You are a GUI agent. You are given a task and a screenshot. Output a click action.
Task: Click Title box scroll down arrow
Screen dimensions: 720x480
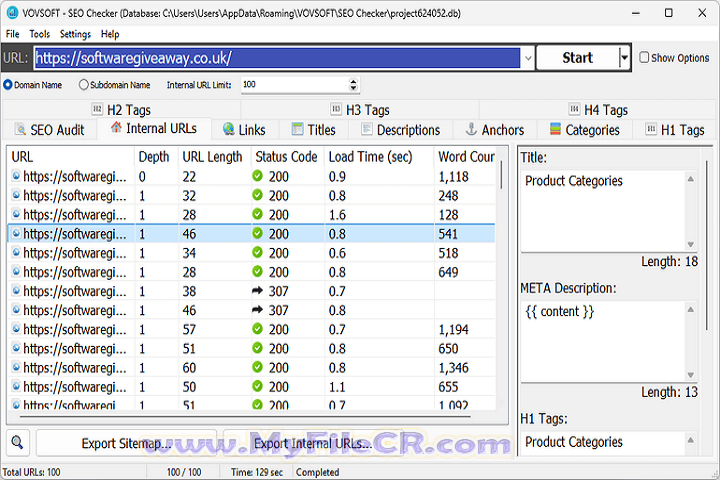pos(690,244)
